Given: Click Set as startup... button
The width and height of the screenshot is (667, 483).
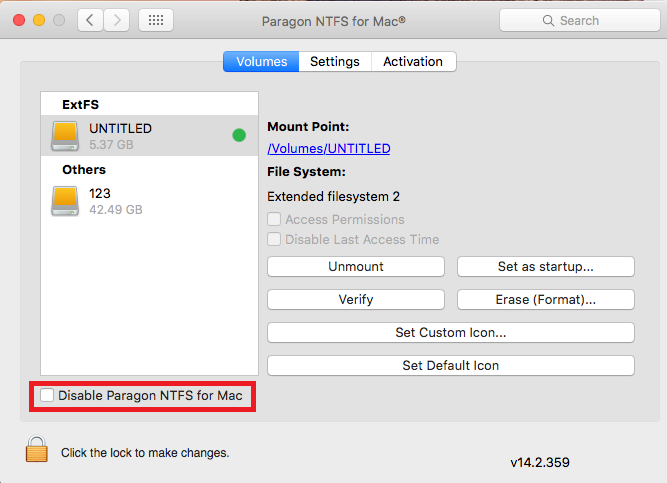Looking at the screenshot, I should pos(546,266).
